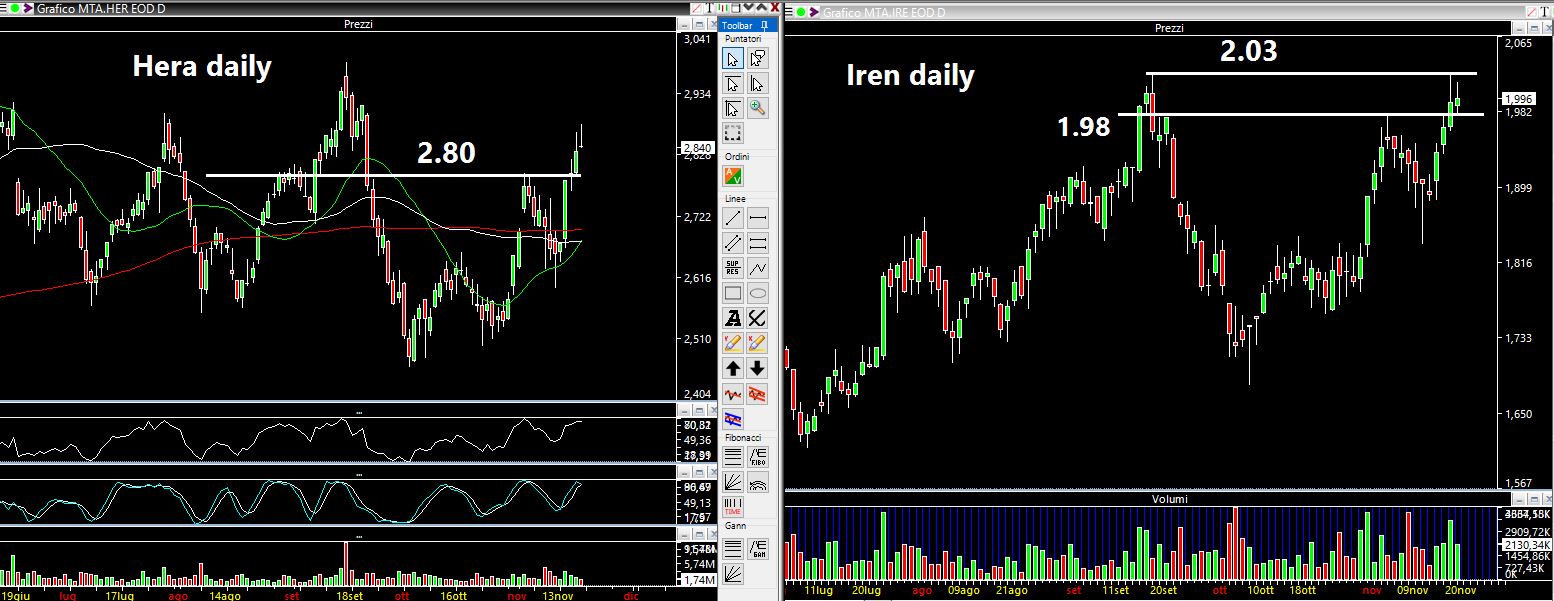
Task: Choose the parallel horizontal lines tool
Action: click(757, 243)
